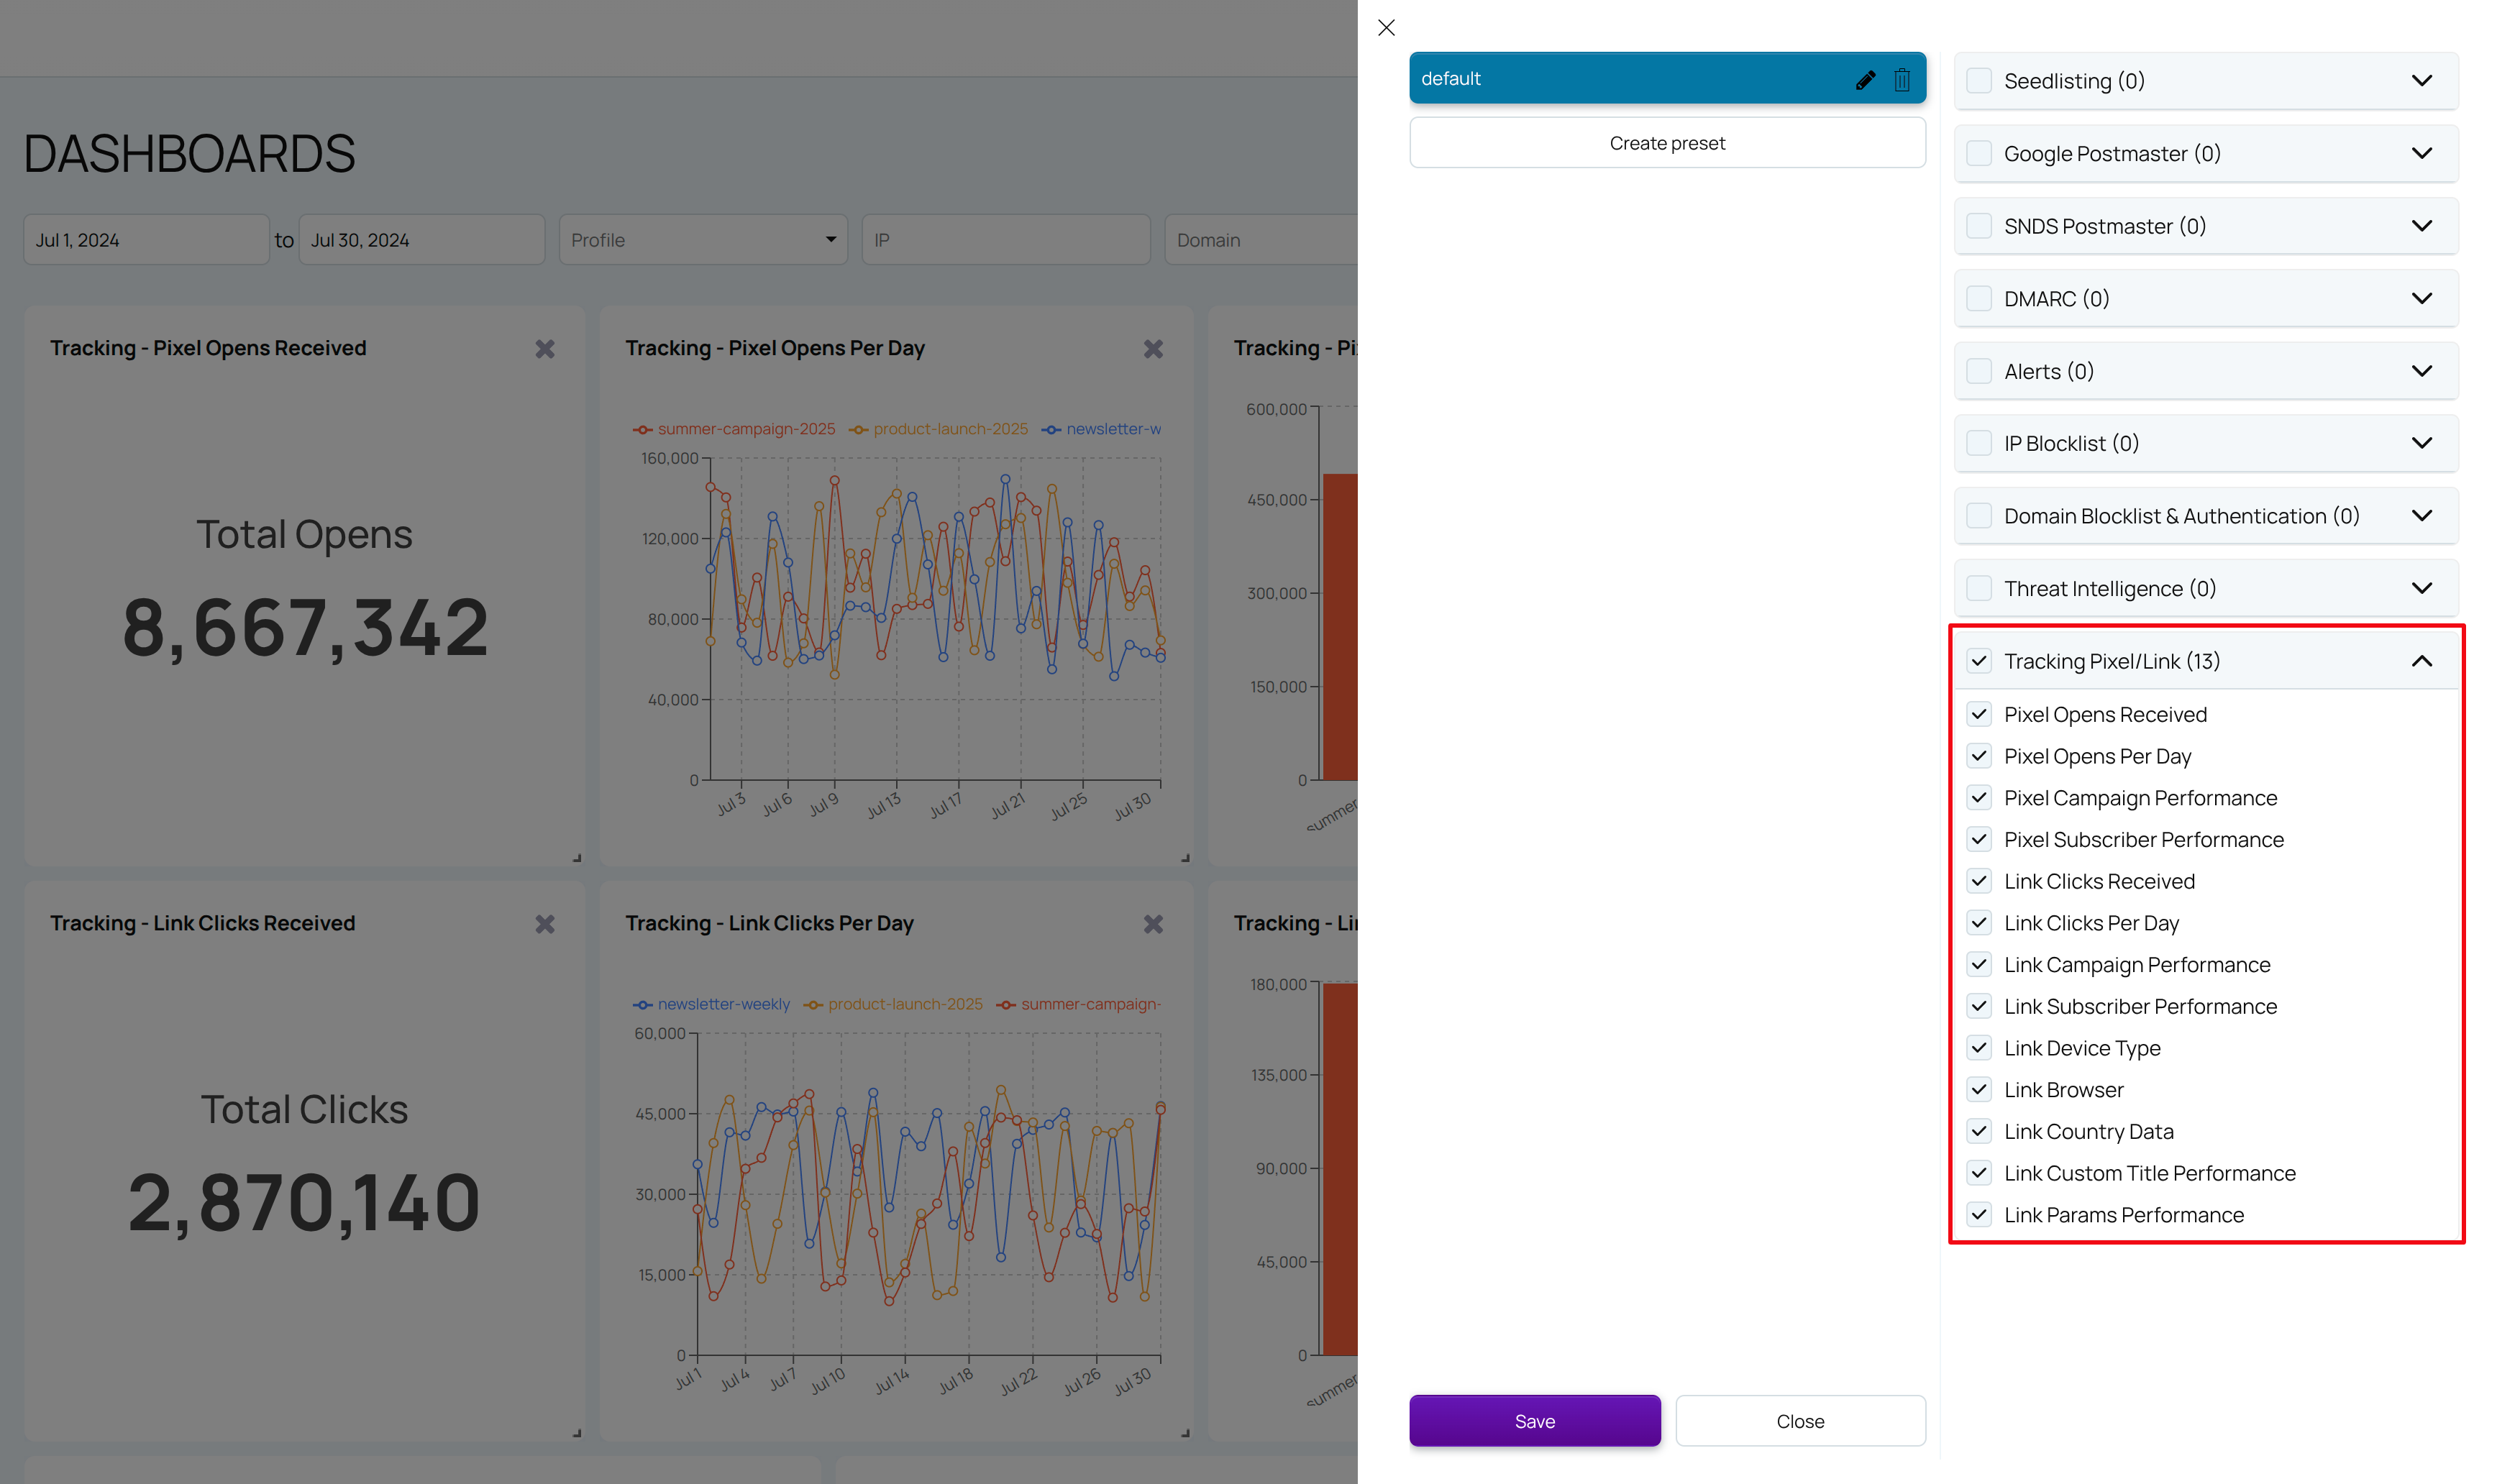Image resolution: width=2497 pixels, height=1484 pixels.
Task: Delete the default preset
Action: (1901, 78)
